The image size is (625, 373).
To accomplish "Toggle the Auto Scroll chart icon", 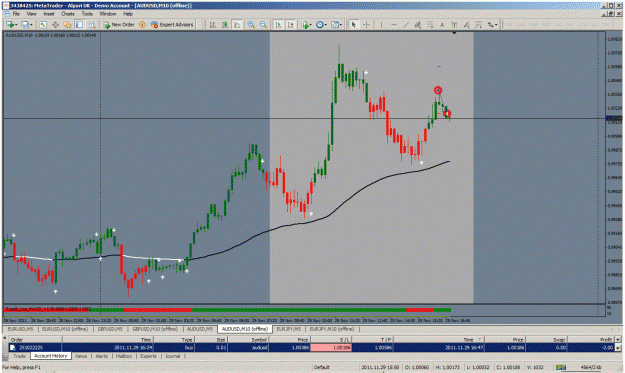I will pyautogui.click(x=278, y=25).
